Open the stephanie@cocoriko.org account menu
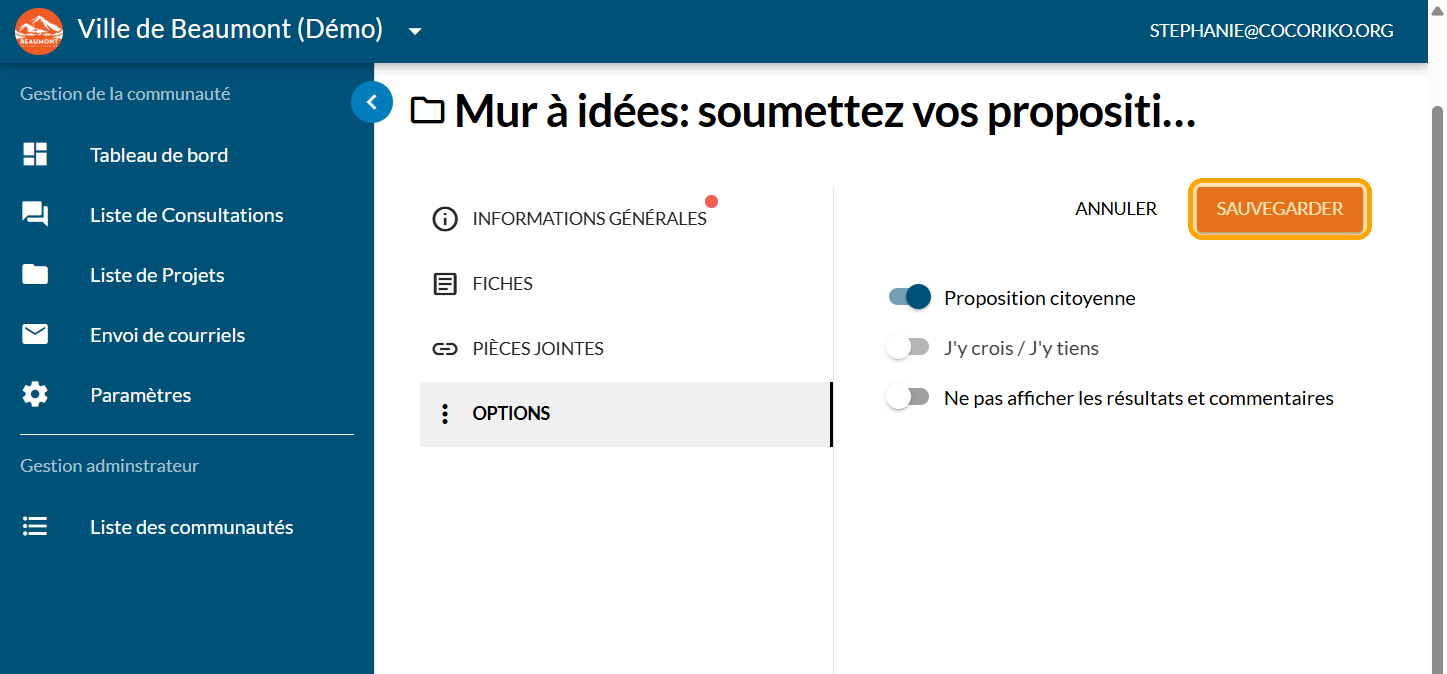 pyautogui.click(x=1271, y=31)
